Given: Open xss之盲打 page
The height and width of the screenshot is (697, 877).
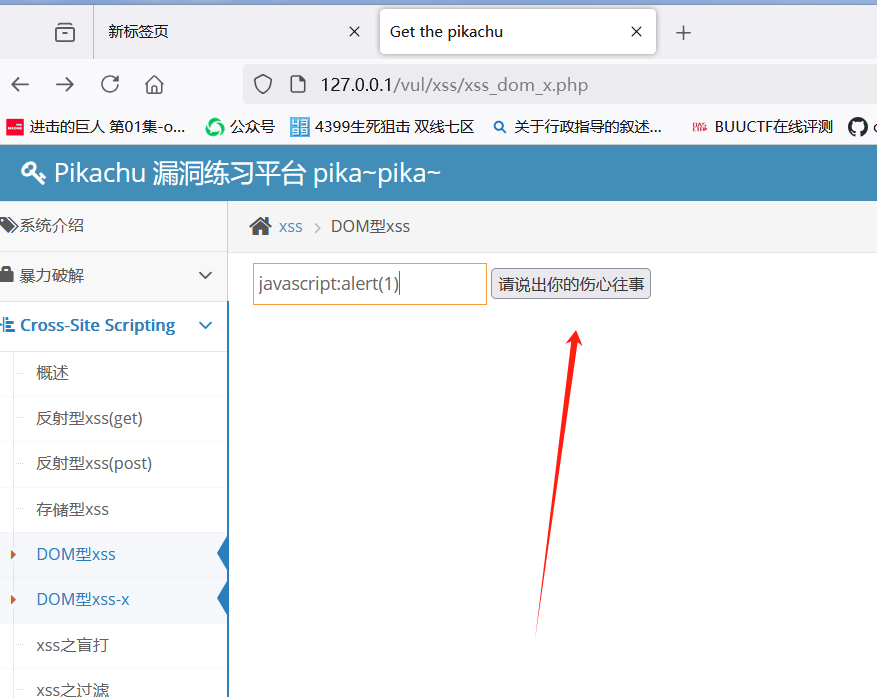Looking at the screenshot, I should (72, 646).
